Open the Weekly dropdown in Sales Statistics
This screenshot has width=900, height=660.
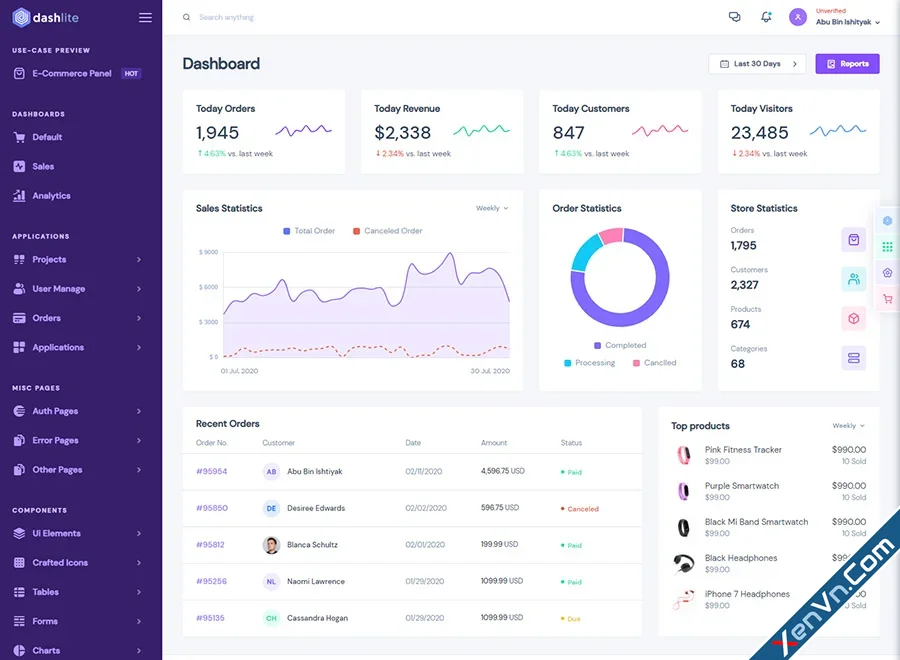pos(492,208)
